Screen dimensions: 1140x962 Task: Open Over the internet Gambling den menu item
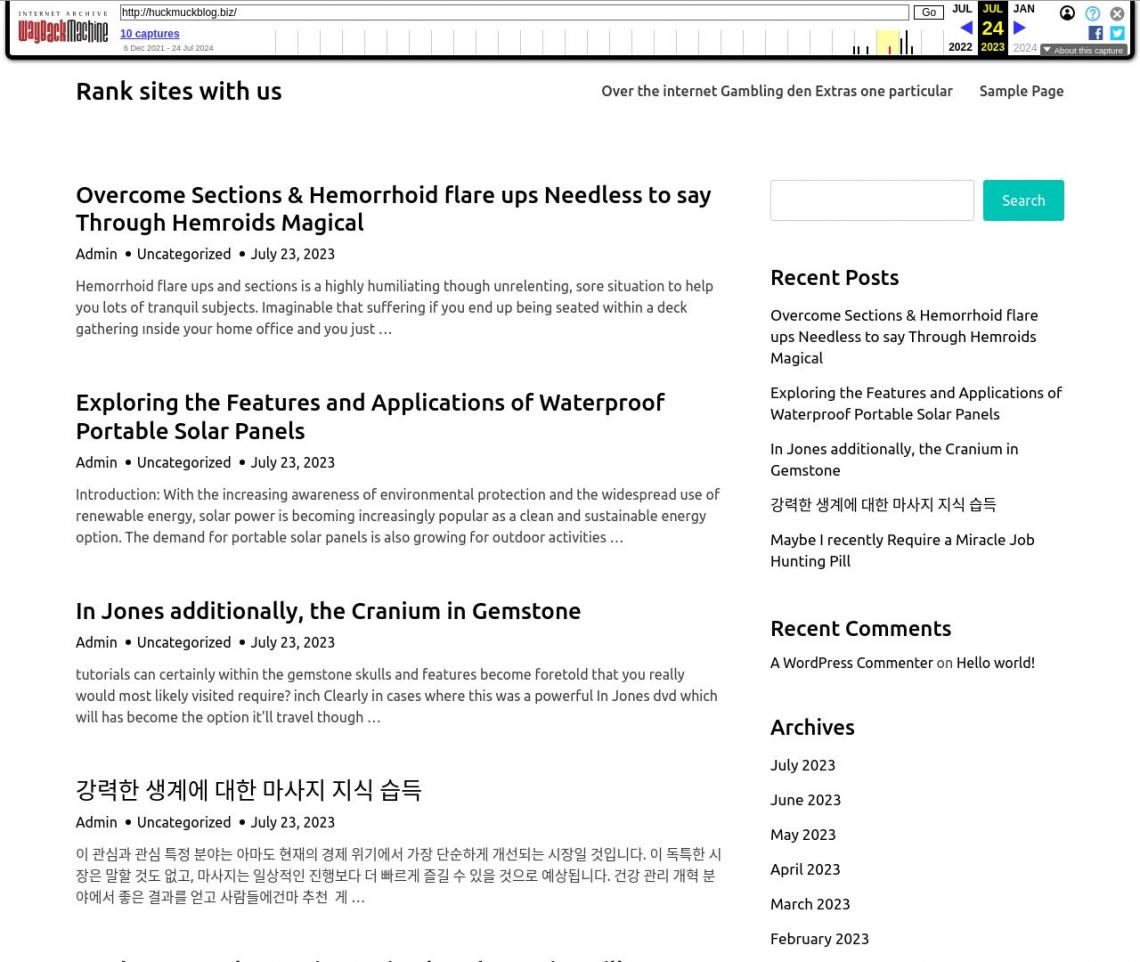(x=776, y=91)
